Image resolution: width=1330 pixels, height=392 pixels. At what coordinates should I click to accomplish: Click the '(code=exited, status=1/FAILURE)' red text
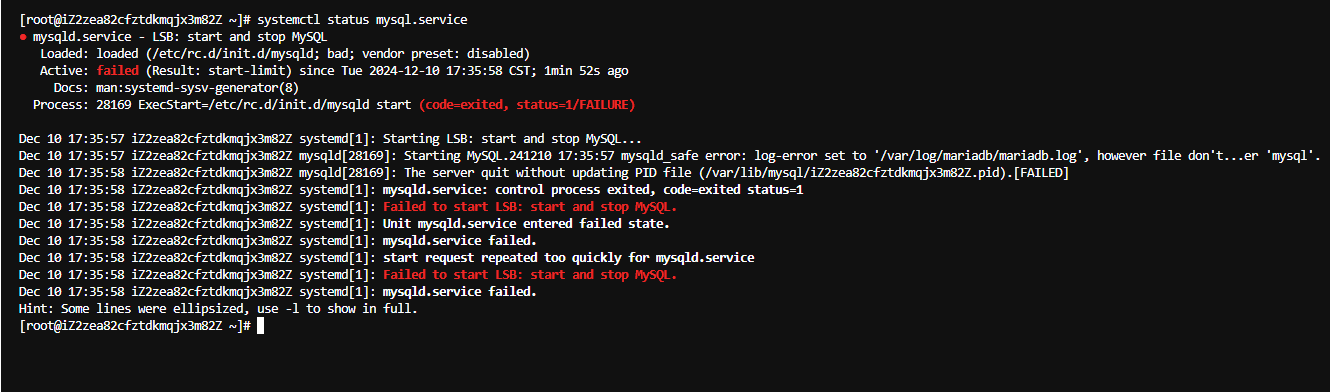coord(527,105)
